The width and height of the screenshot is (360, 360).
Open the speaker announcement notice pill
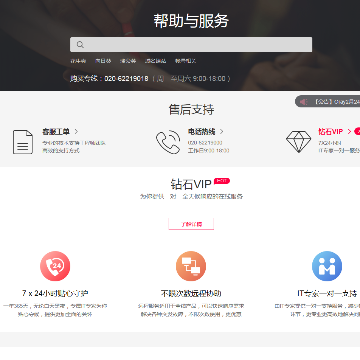(328, 101)
